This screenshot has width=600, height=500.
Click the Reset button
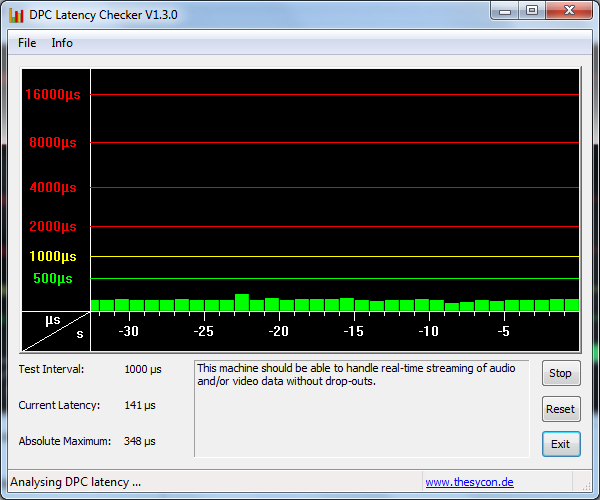tap(561, 409)
